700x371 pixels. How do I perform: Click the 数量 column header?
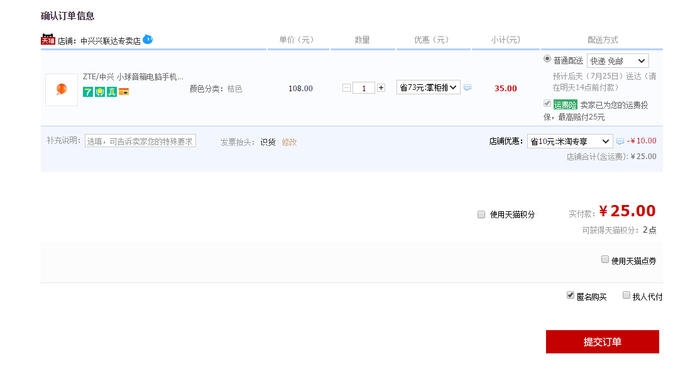[362, 40]
